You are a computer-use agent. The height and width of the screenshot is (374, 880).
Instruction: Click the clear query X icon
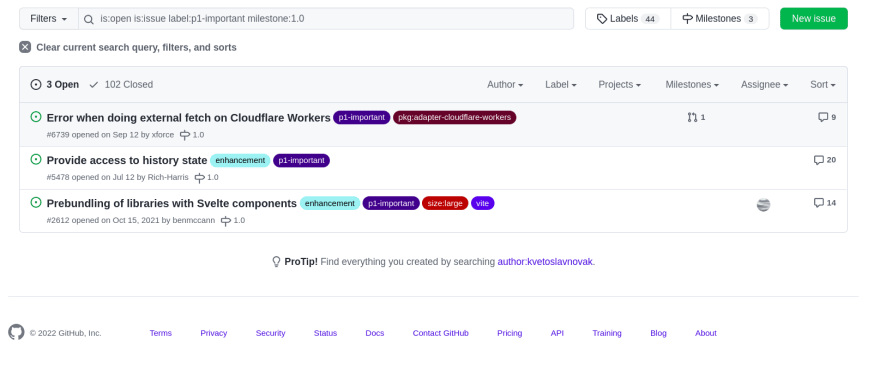pyautogui.click(x=25, y=47)
